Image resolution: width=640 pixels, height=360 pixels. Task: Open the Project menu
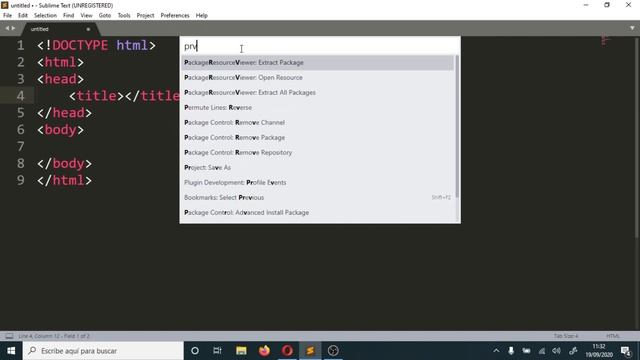145,16
